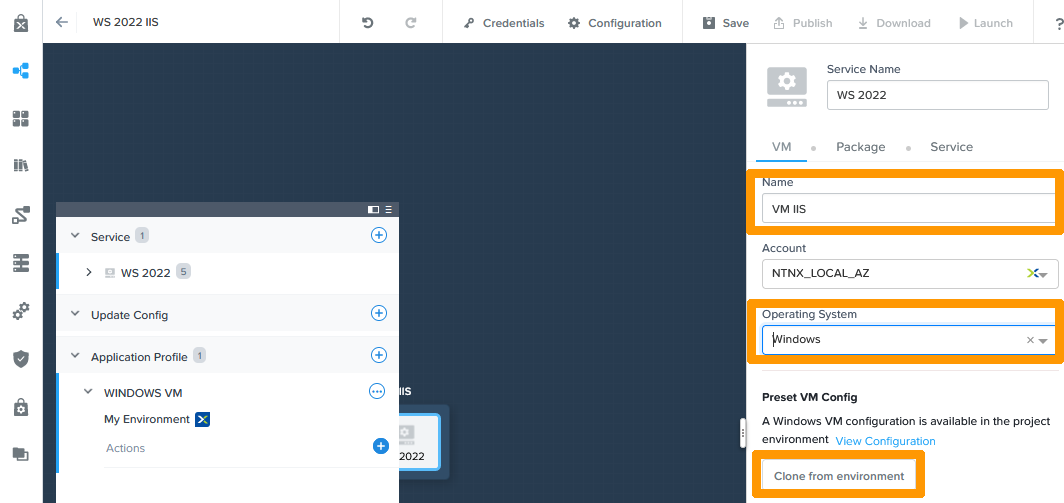Viewport: 1064px width, 503px height.
Task: Open the View Configuration link
Action: coord(885,441)
